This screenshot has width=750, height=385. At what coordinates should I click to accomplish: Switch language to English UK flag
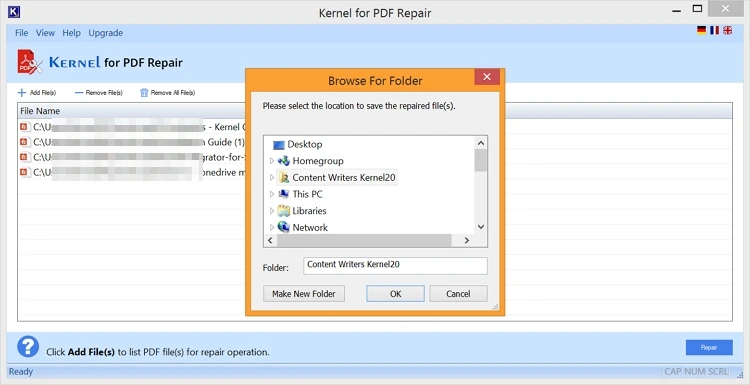728,31
